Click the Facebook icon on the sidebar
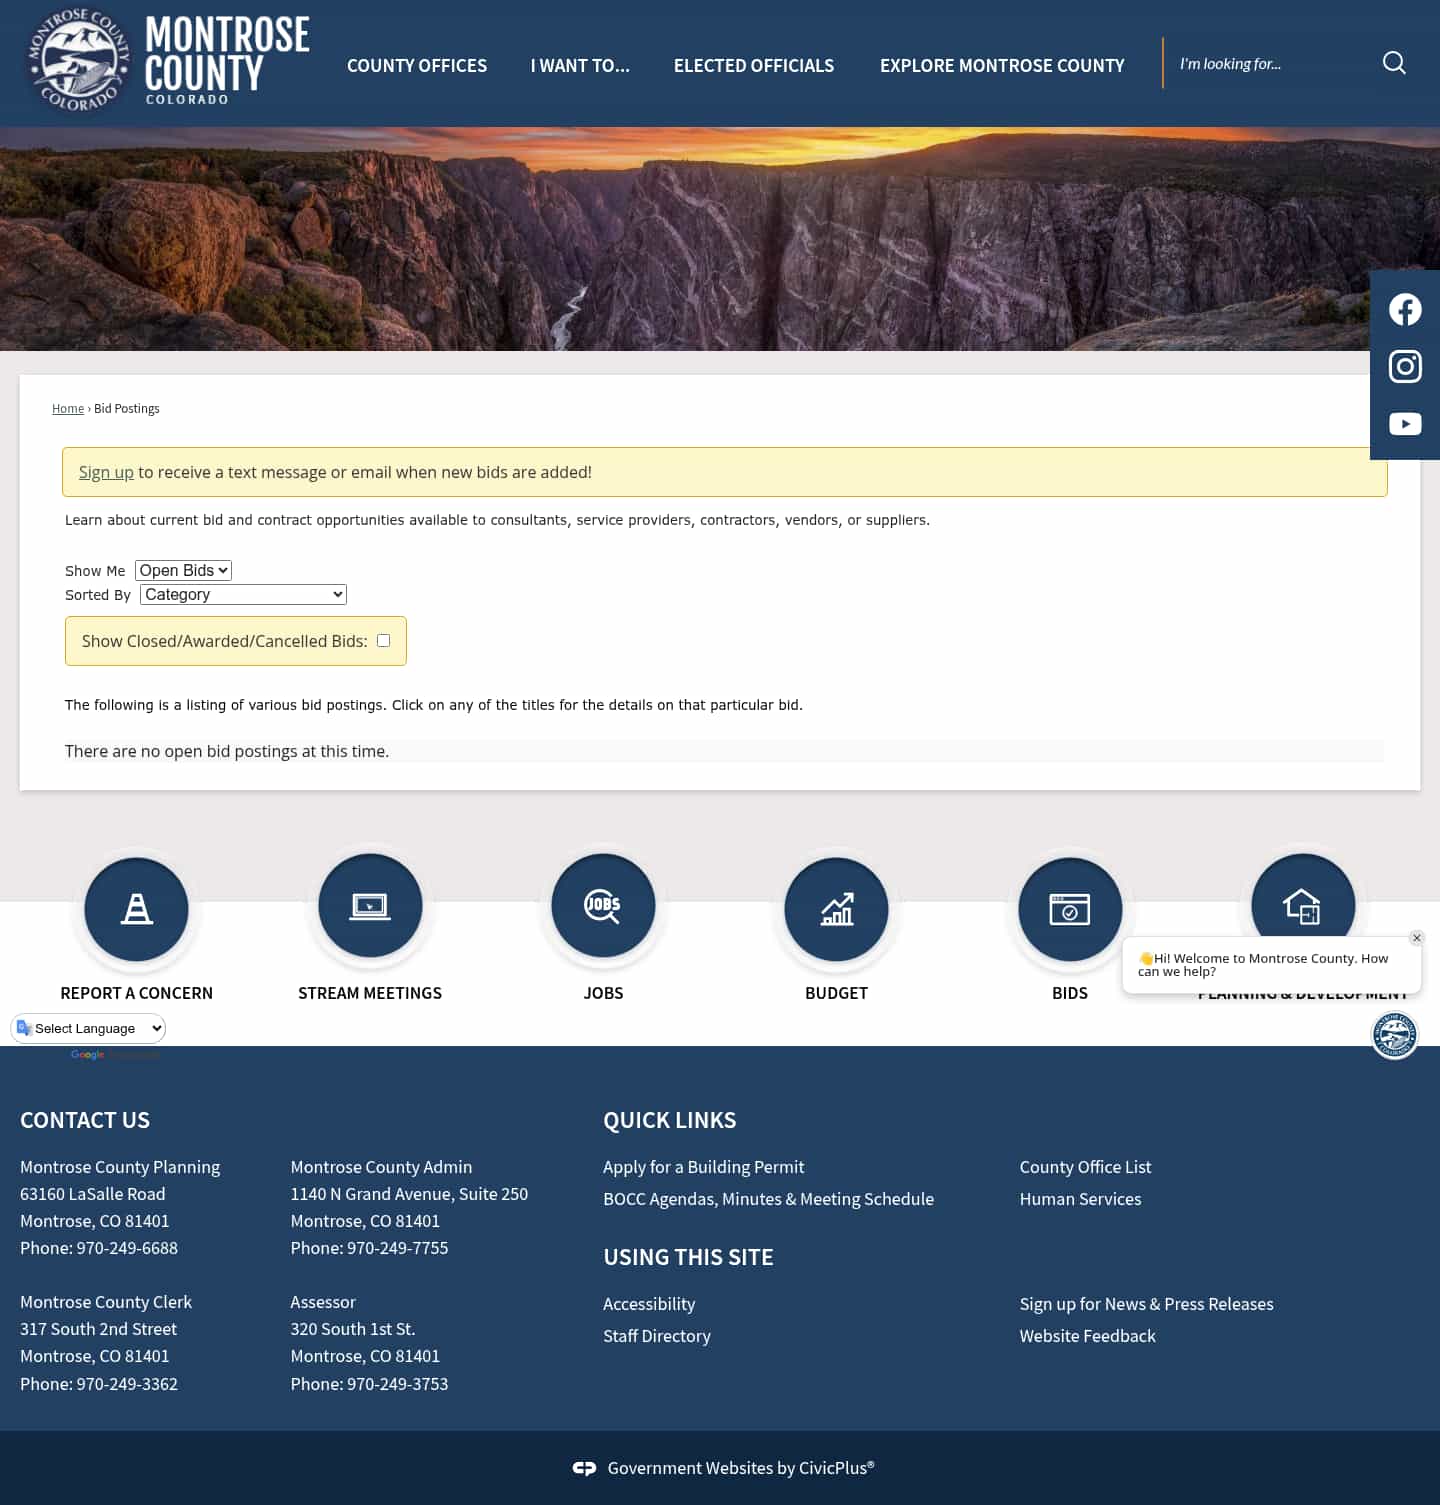The width and height of the screenshot is (1440, 1505). pos(1405,309)
